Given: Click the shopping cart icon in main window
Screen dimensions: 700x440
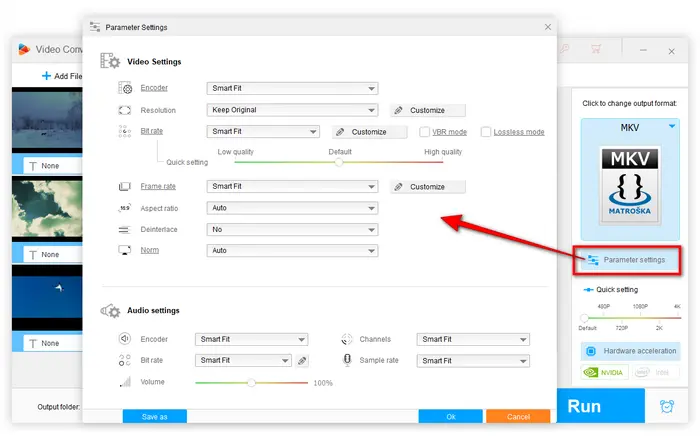Looking at the screenshot, I should (596, 49).
